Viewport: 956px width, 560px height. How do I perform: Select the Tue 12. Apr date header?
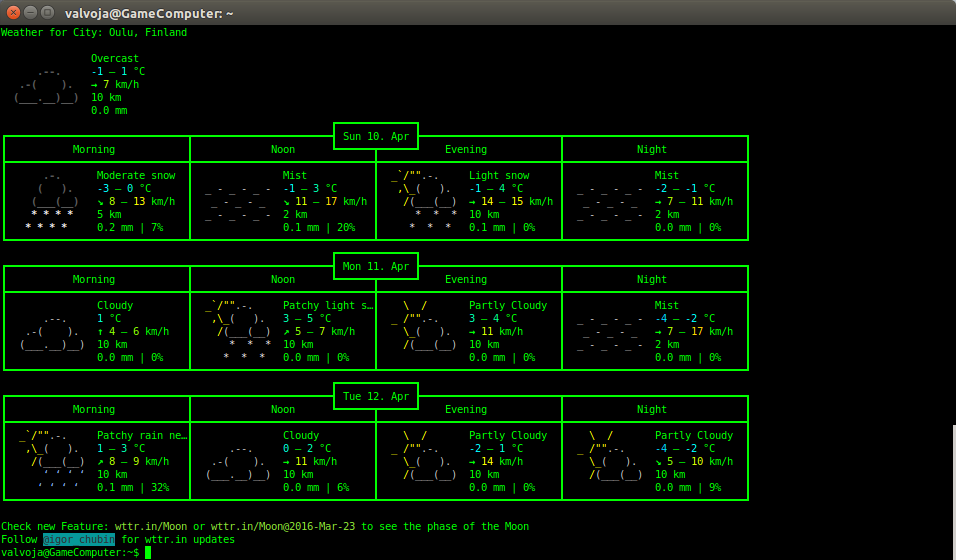(376, 396)
